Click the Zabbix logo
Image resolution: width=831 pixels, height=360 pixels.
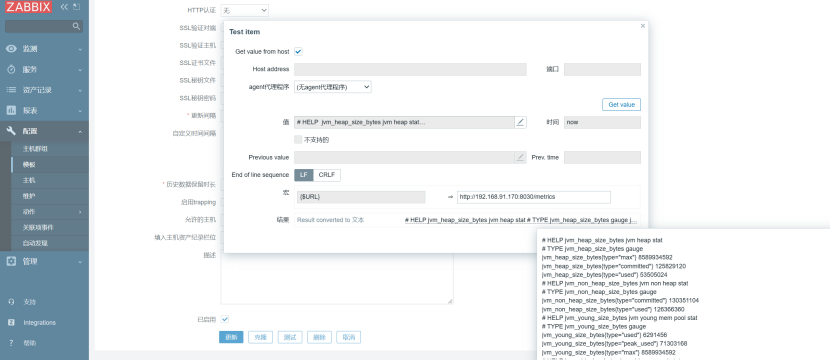pyautogui.click(x=29, y=7)
